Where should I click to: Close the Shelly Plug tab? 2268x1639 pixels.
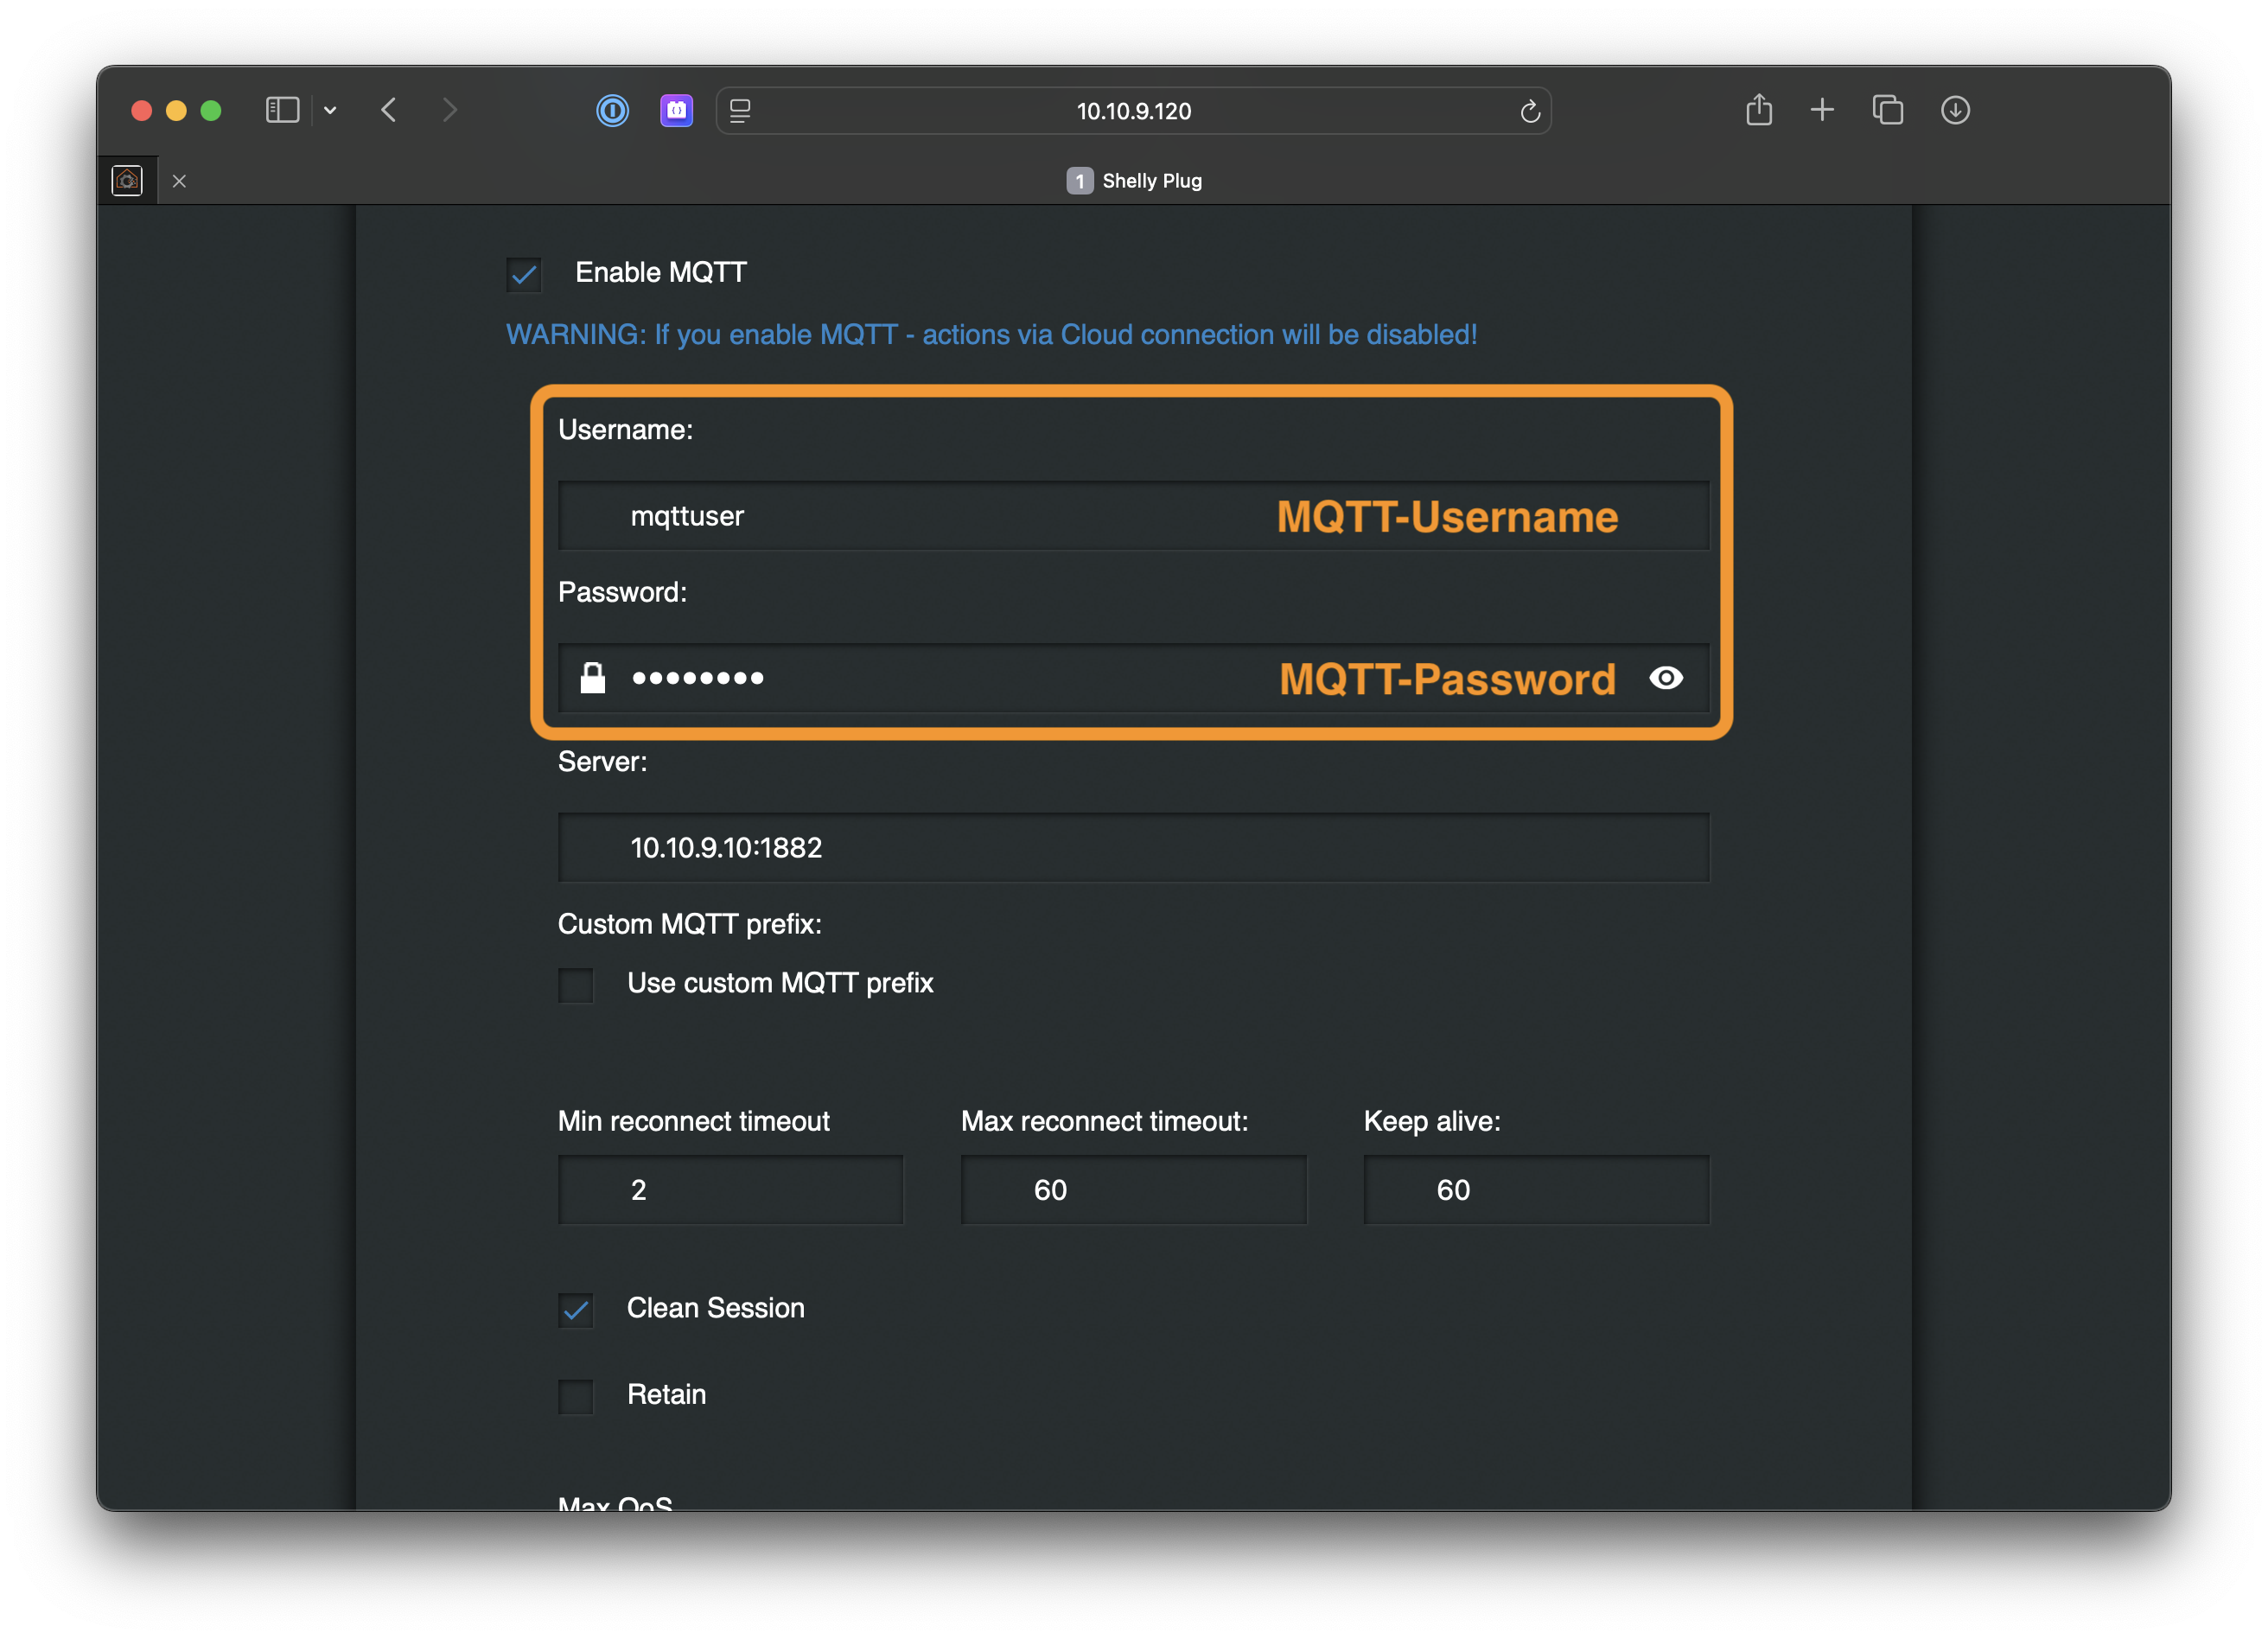tap(179, 181)
